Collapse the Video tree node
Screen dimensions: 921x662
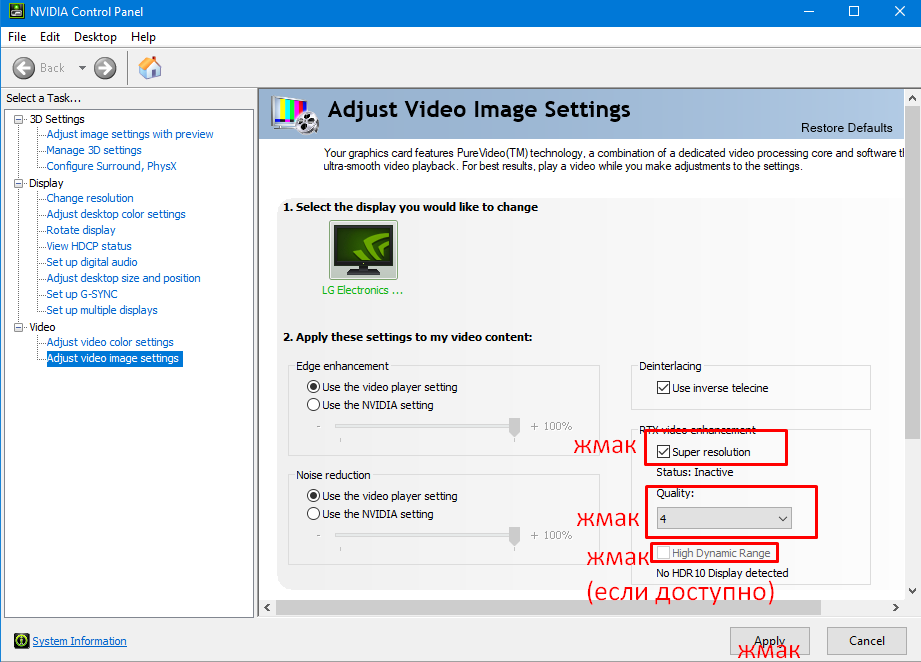(x=19, y=327)
